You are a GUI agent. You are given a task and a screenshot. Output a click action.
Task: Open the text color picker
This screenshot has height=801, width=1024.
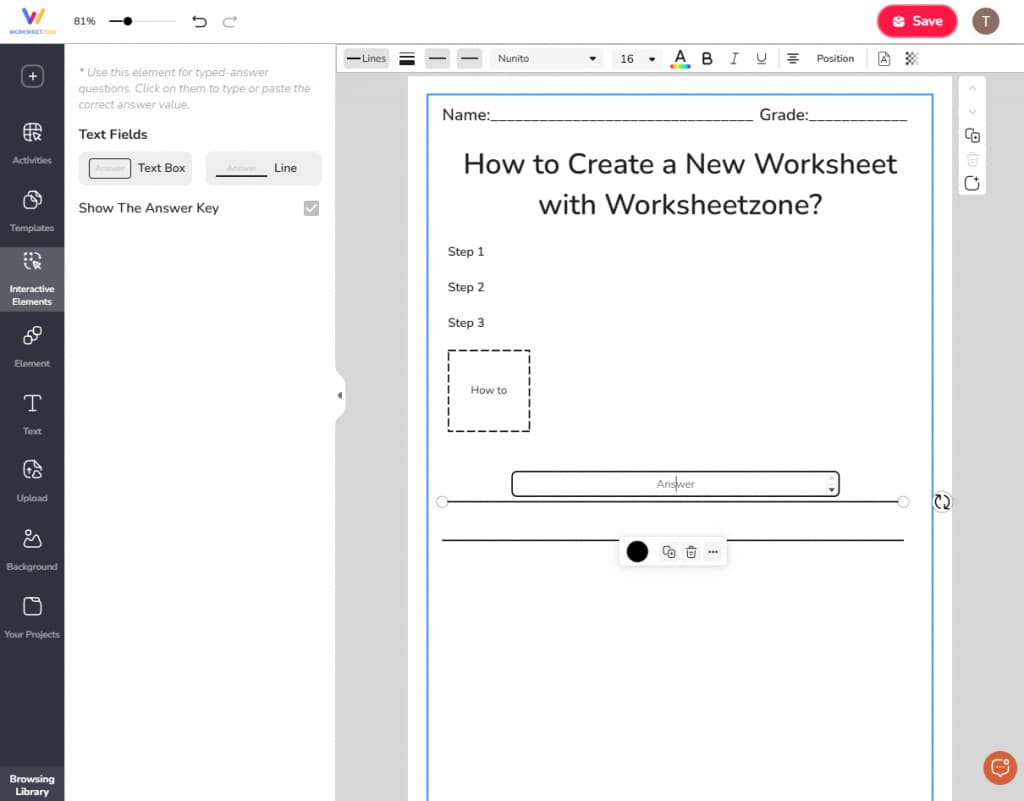680,59
